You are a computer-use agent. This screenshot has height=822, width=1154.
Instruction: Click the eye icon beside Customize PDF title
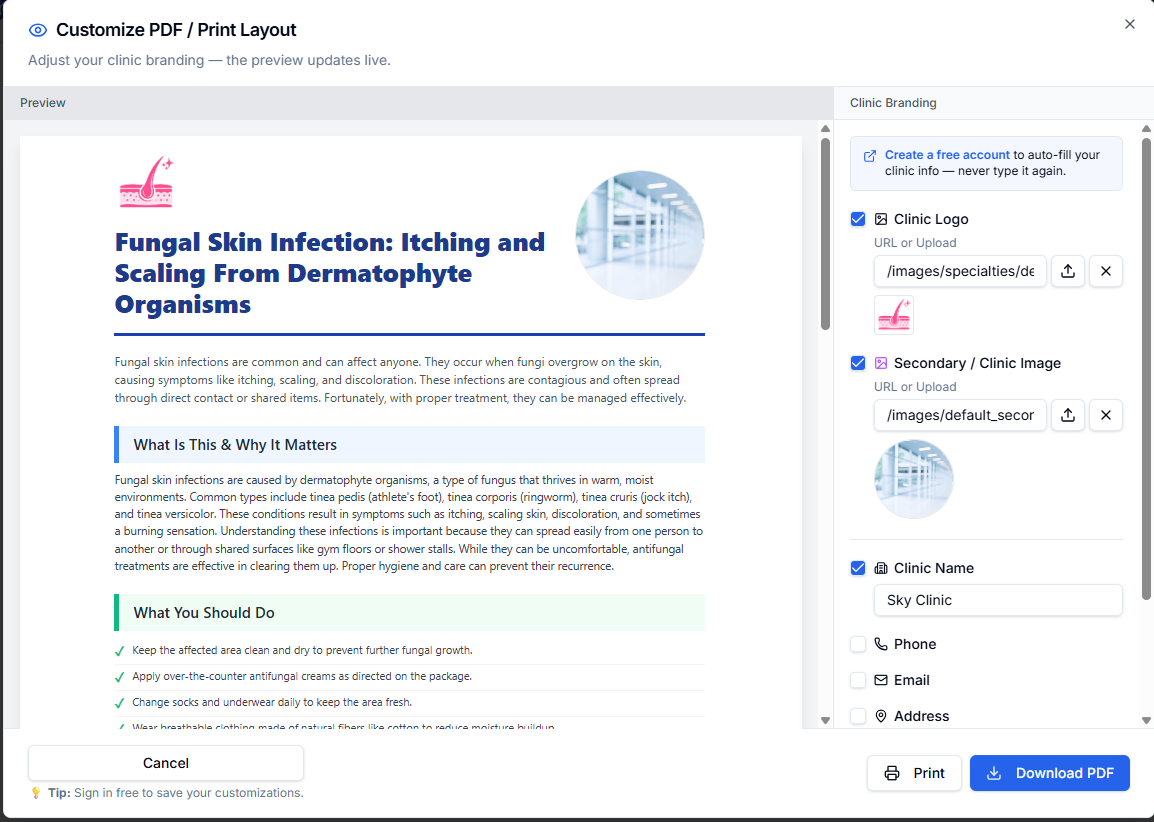[38, 30]
